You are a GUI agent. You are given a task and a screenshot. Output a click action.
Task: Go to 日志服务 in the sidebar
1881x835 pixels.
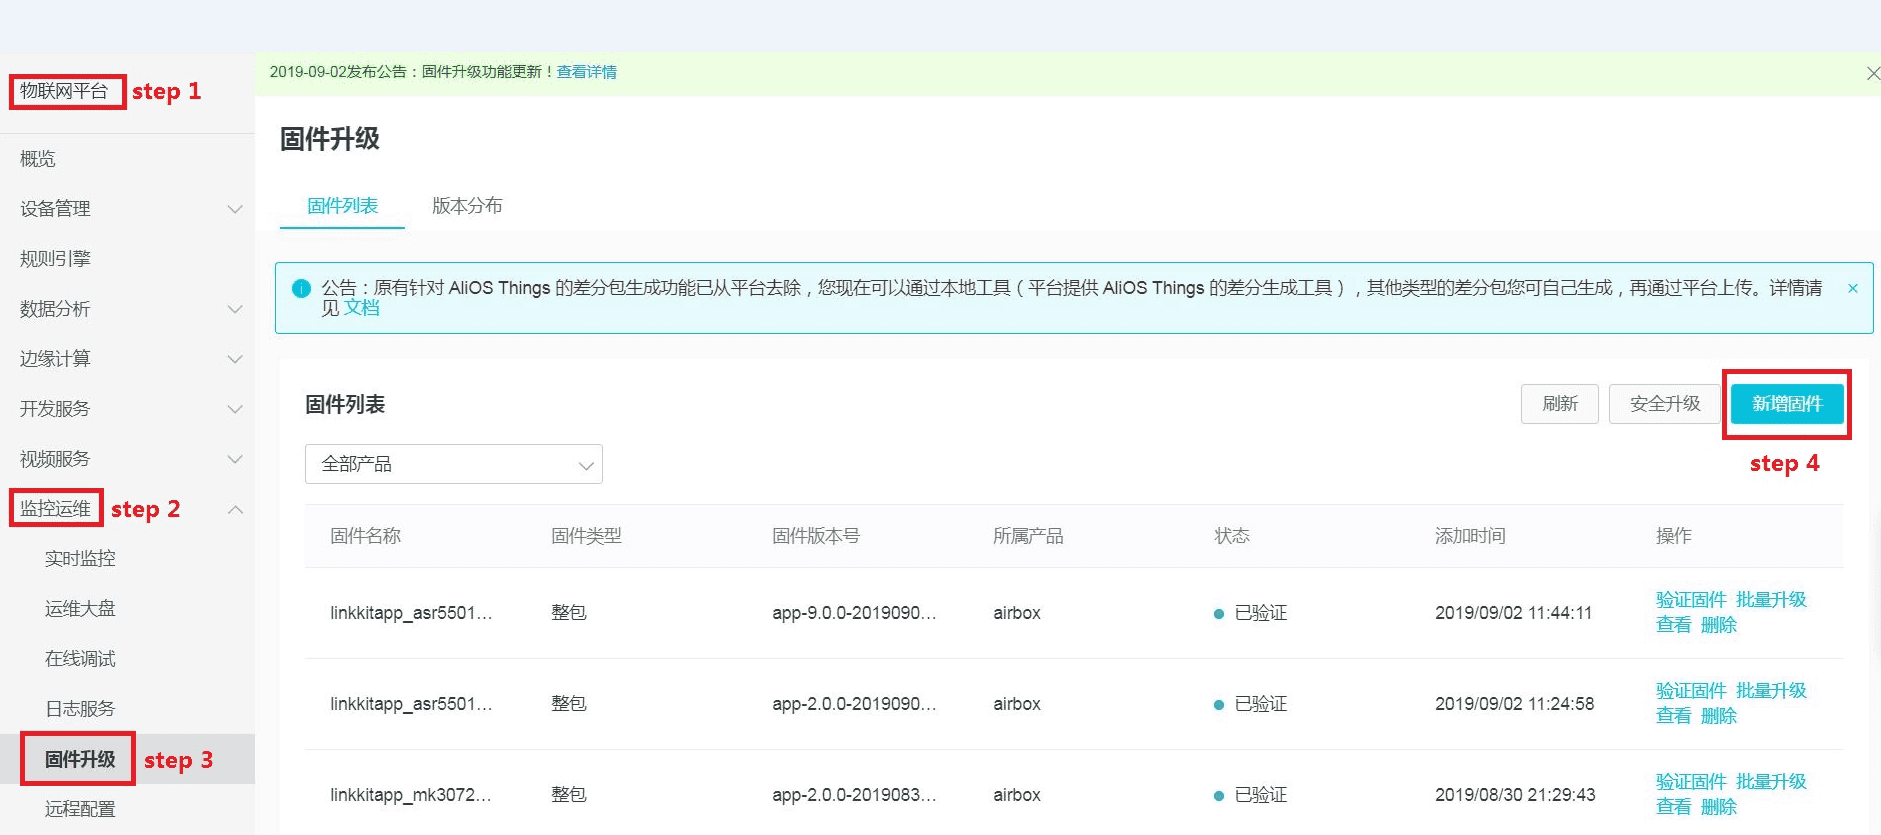[80, 709]
